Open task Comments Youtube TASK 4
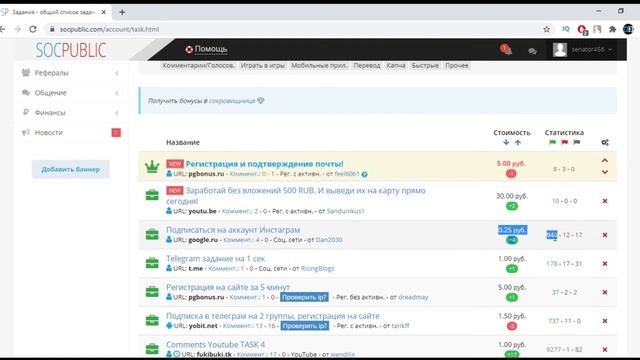Viewport: 640px width, 360px height. pos(216,344)
